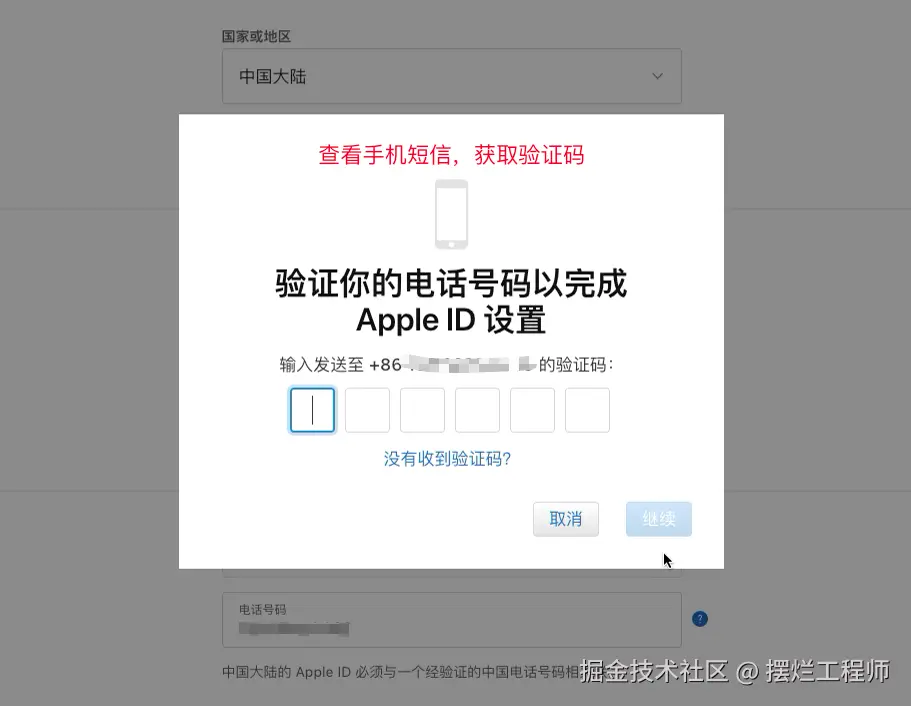Viewport: 911px width, 706px height.
Task: Select the third verification code digit box
Action: (x=422, y=410)
